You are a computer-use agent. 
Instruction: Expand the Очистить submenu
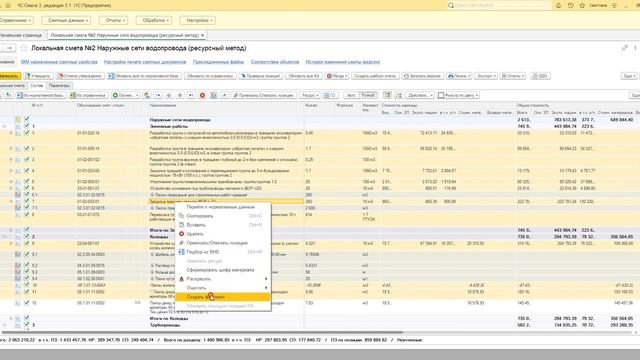pyautogui.click(x=223, y=288)
